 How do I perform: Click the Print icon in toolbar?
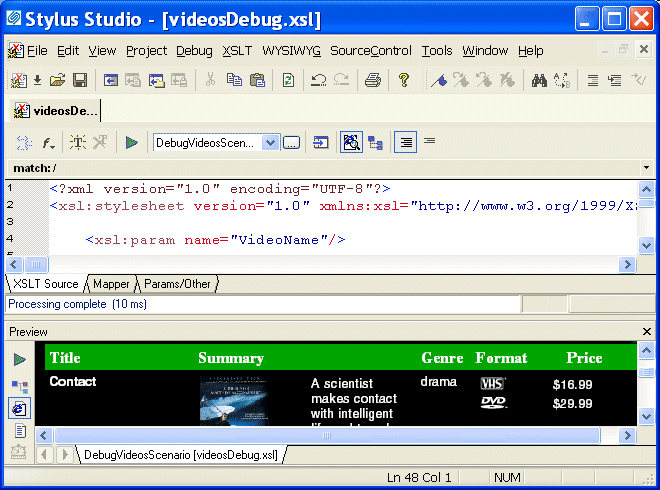[x=372, y=81]
